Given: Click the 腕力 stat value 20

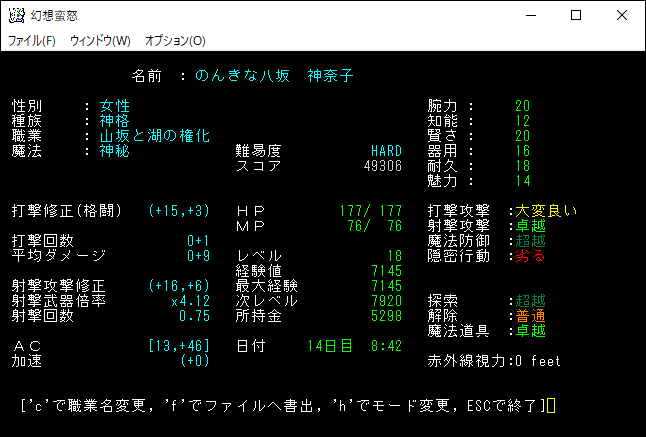Looking at the screenshot, I should 522,106.
